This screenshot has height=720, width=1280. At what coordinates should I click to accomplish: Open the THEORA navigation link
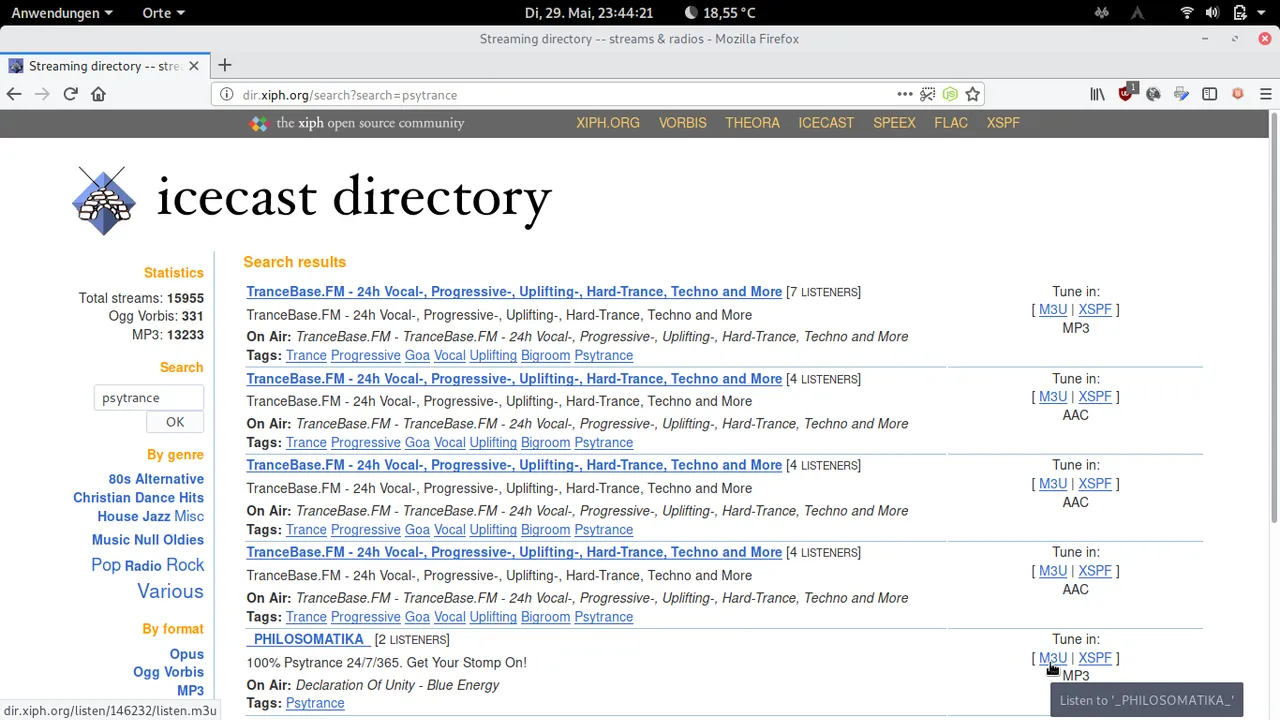tap(752, 123)
